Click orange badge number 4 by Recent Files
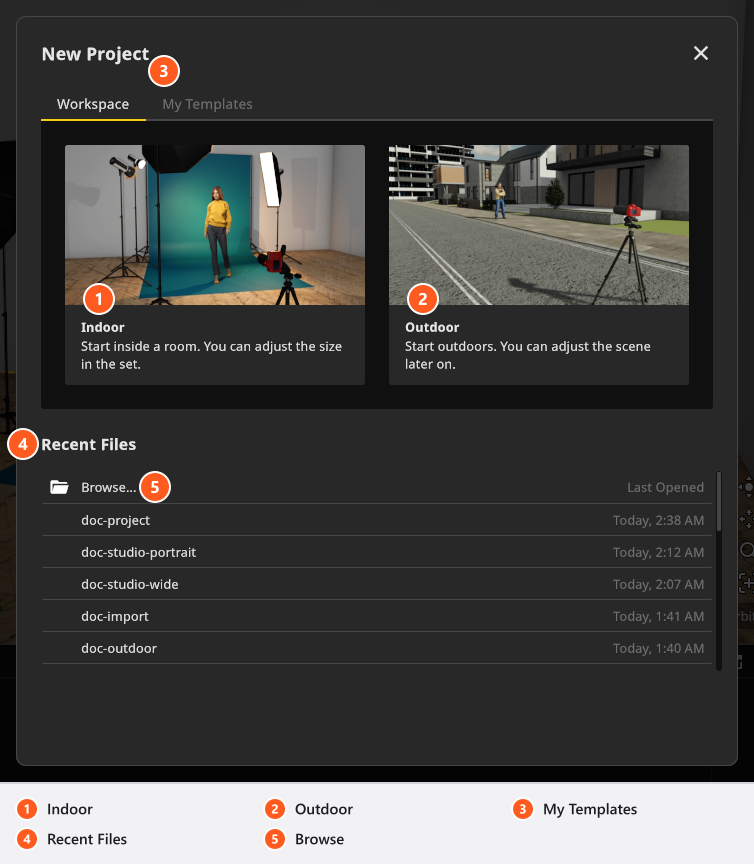Viewport: 754px width, 864px height. click(x=23, y=444)
